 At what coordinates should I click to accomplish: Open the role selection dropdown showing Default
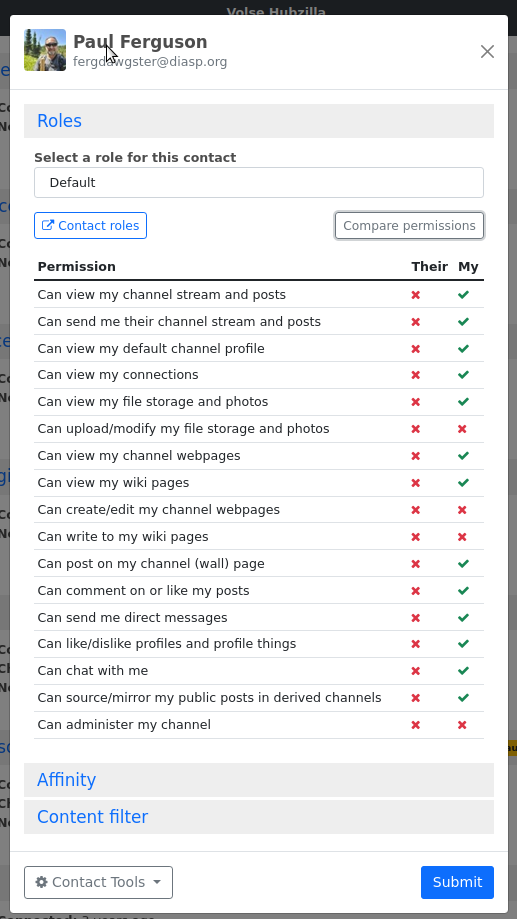(259, 183)
